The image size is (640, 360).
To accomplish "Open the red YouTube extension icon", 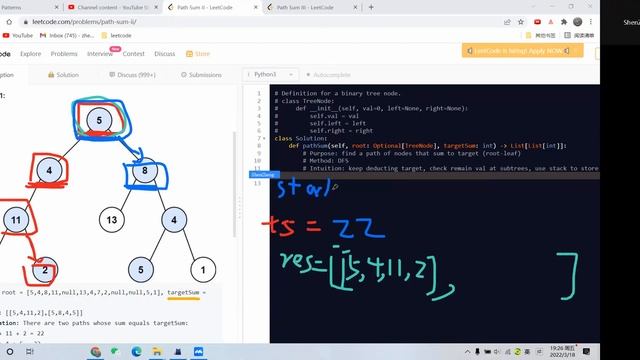I will click(x=537, y=22).
